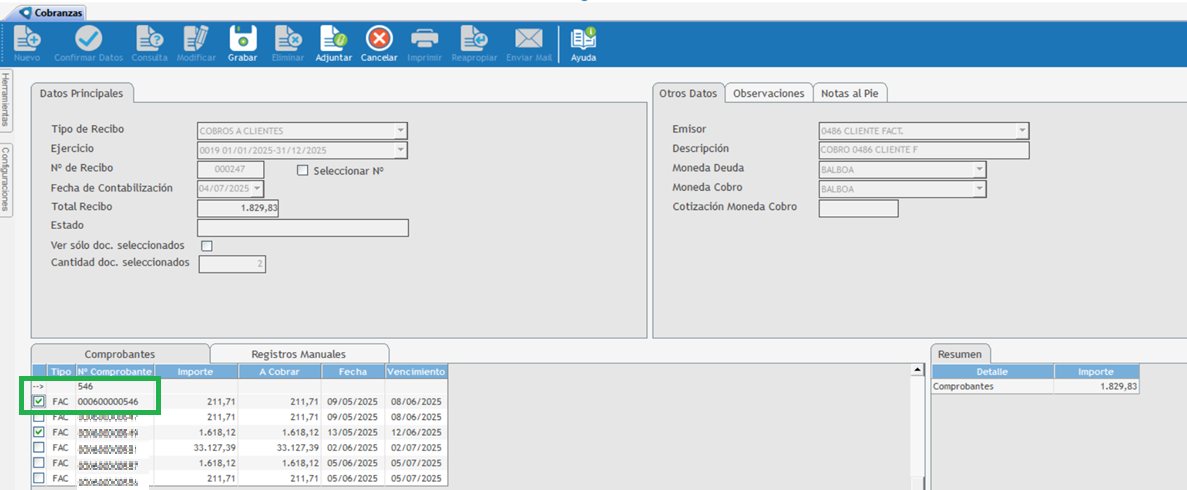Click the Importe column header
The width and height of the screenshot is (1187, 490).
pos(195,371)
